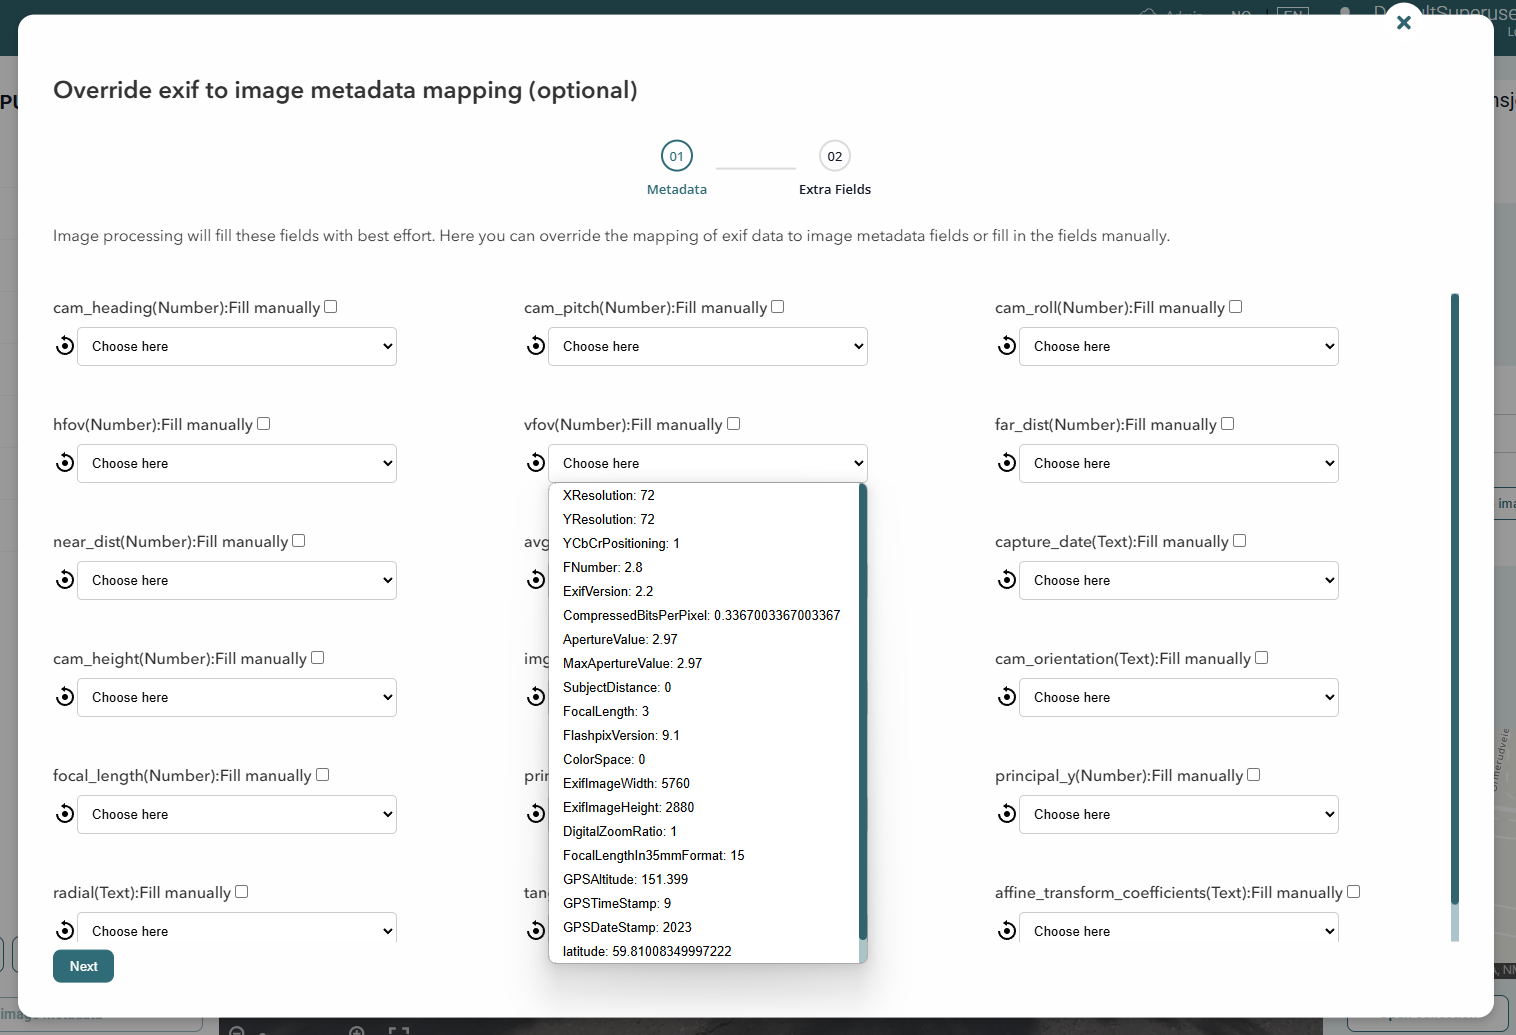Screen dimensions: 1516x1035
Task: Expand the focal_length Choose here dropdown
Action: [237, 814]
